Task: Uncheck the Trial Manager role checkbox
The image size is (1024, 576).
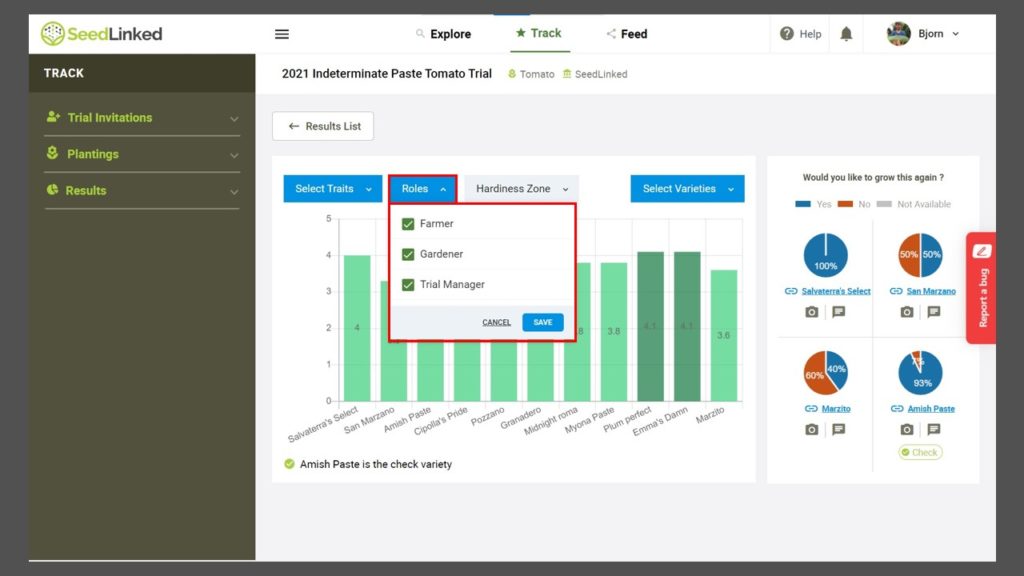Action: click(x=408, y=285)
